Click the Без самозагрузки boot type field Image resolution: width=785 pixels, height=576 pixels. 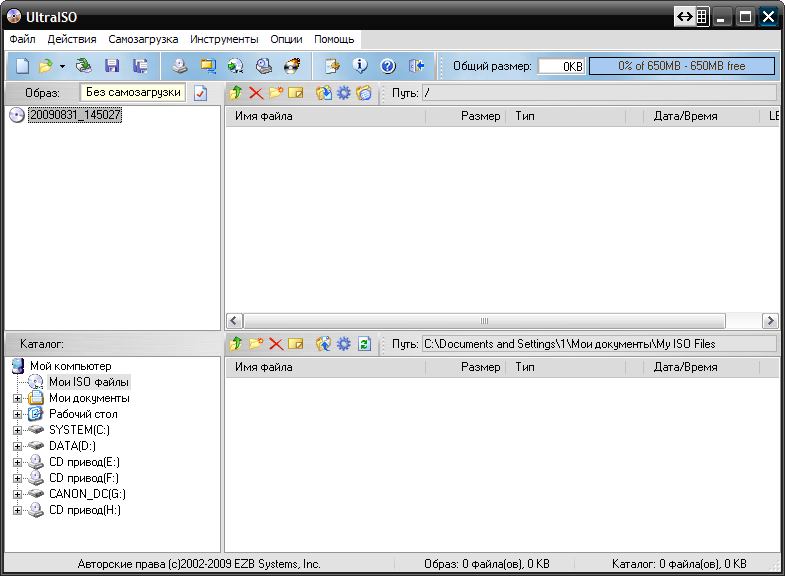133,93
